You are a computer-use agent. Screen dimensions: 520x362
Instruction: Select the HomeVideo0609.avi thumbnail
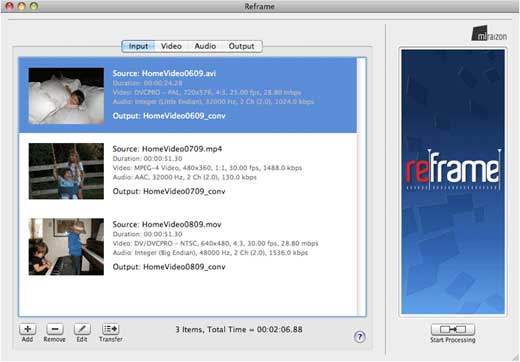pyautogui.click(x=66, y=96)
